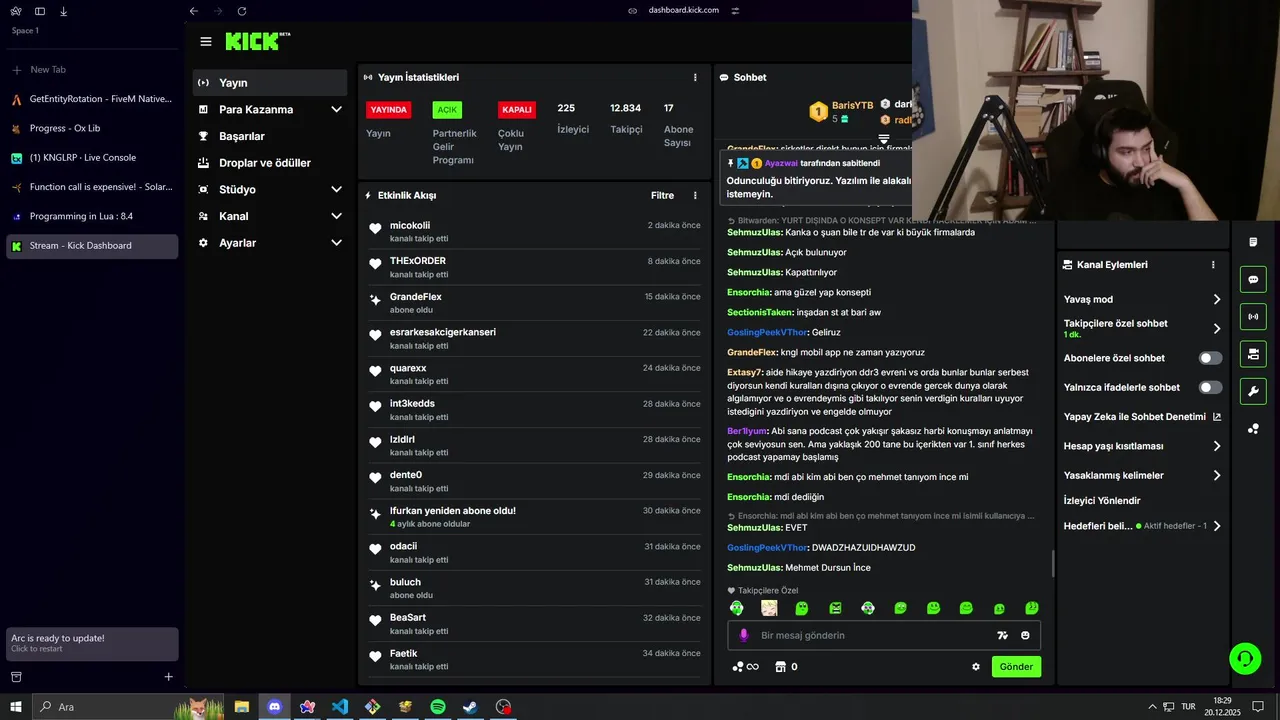
Task: Open Yavaş mod settings
Action: 1142,299
